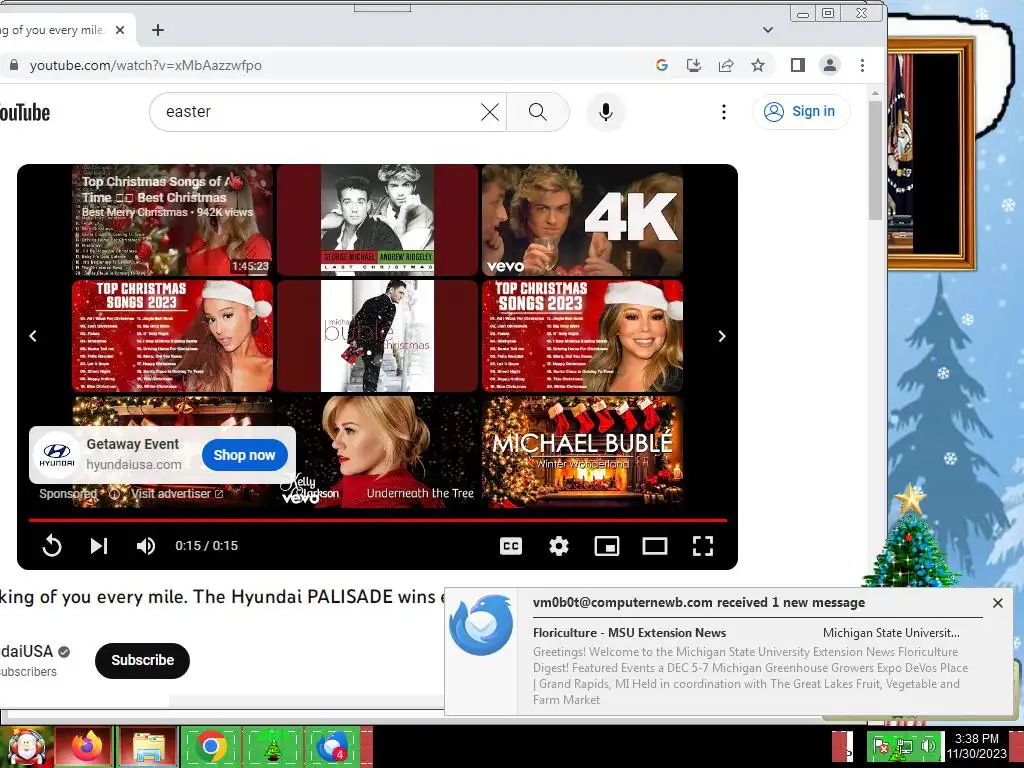Viewport: 1024px width, 768px height.
Task: Toggle Chrome side panel
Action: click(797, 65)
